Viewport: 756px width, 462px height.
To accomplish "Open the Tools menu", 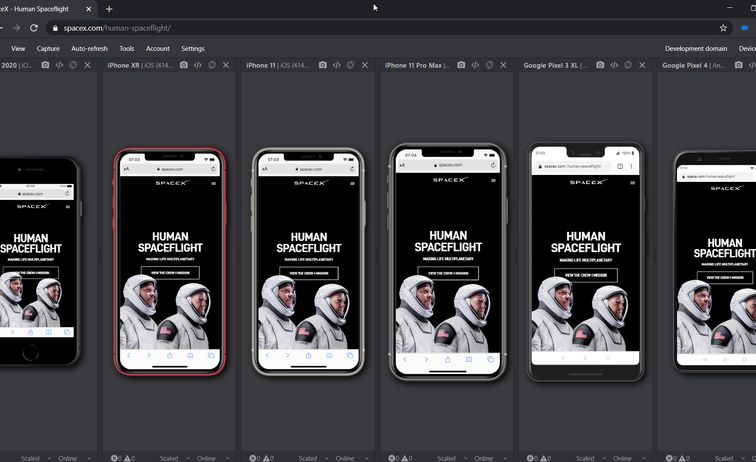I will 126,48.
